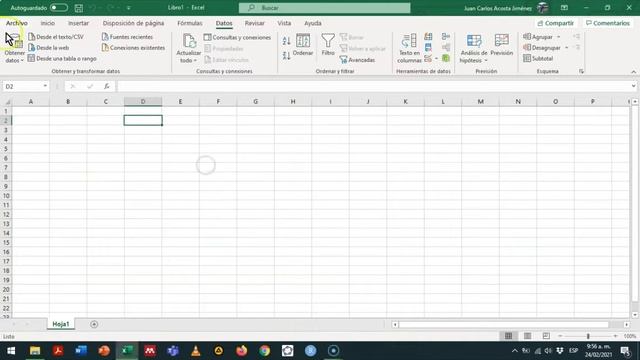Open Word from the taskbar
The width and height of the screenshot is (640, 360).
coord(81,351)
